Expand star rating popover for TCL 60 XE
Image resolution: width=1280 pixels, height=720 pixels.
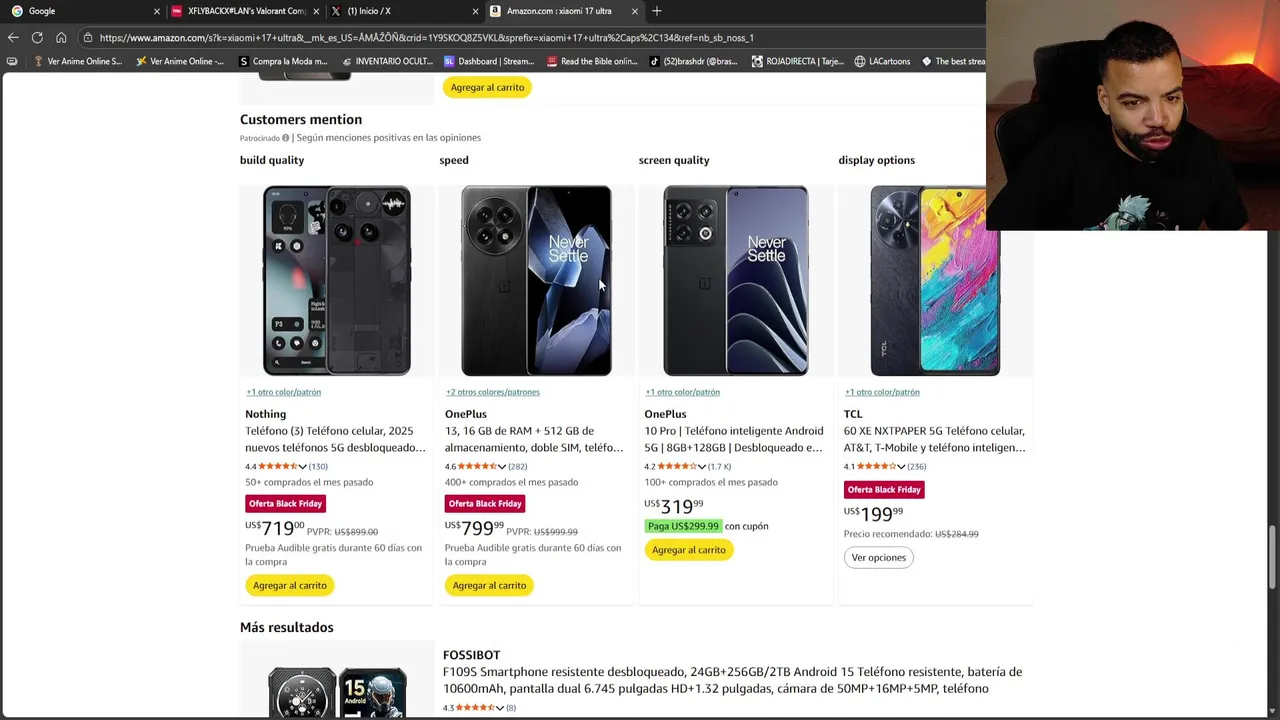tap(901, 467)
